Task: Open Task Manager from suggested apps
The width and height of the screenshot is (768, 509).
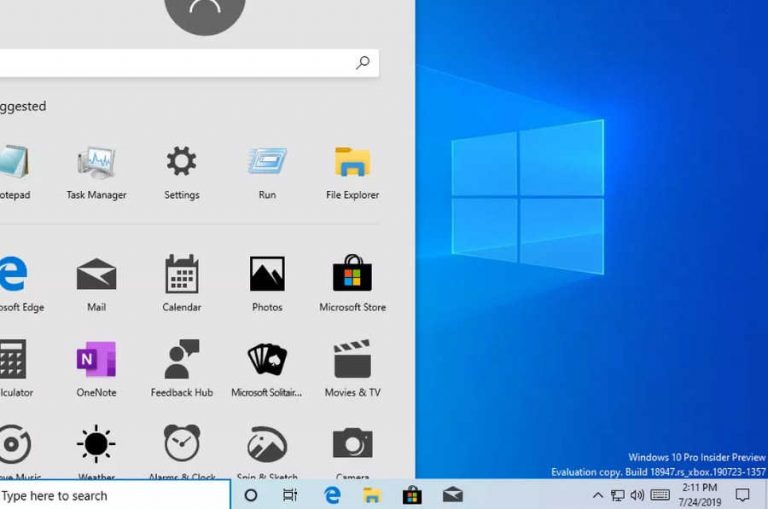Action: [x=96, y=173]
